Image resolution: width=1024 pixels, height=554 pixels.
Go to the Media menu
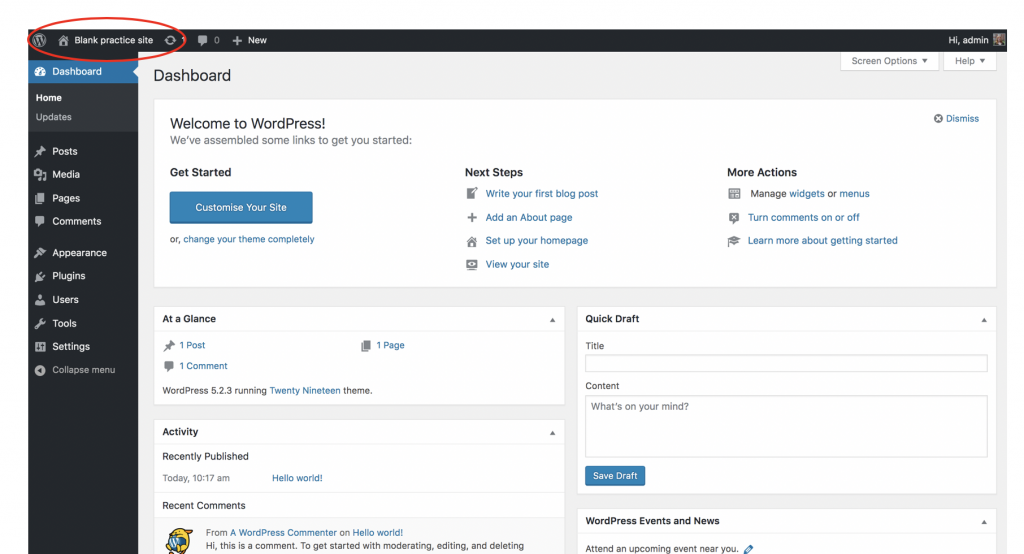66,174
